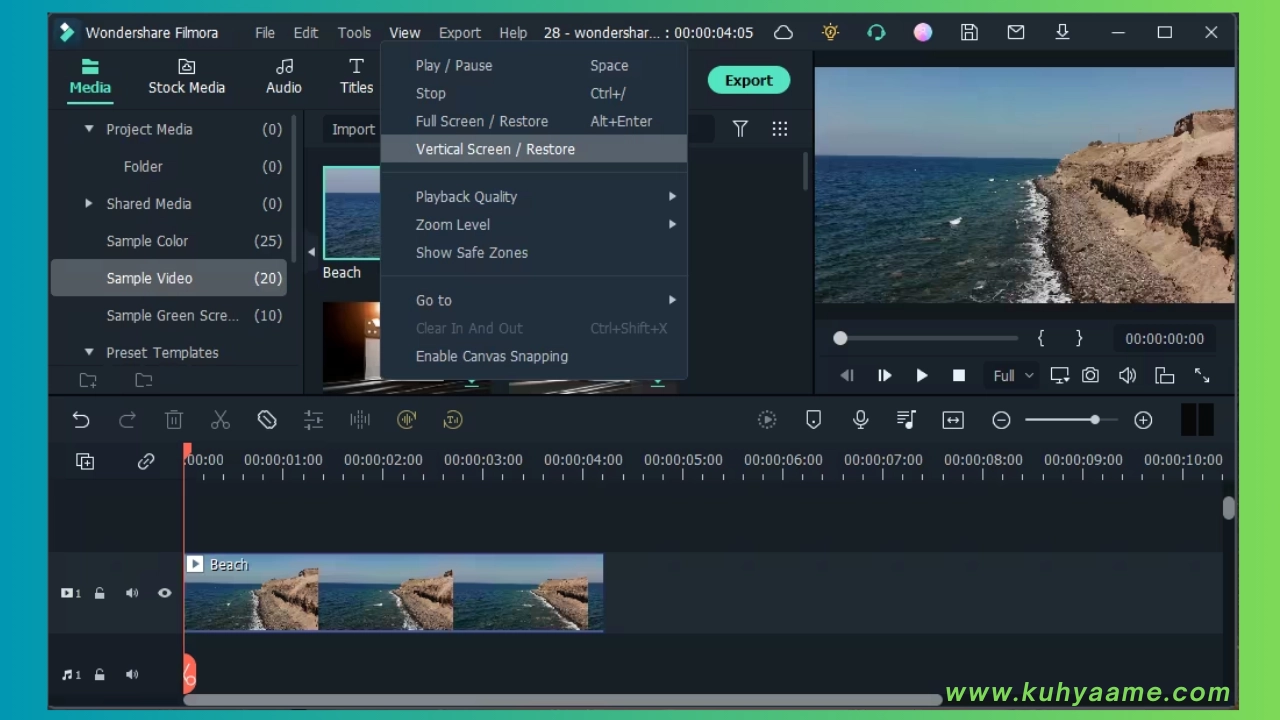Open preview display settings monitor icon

[1059, 376]
